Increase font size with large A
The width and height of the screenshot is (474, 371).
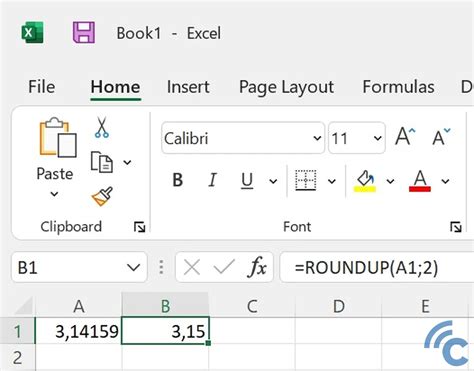[x=405, y=137]
